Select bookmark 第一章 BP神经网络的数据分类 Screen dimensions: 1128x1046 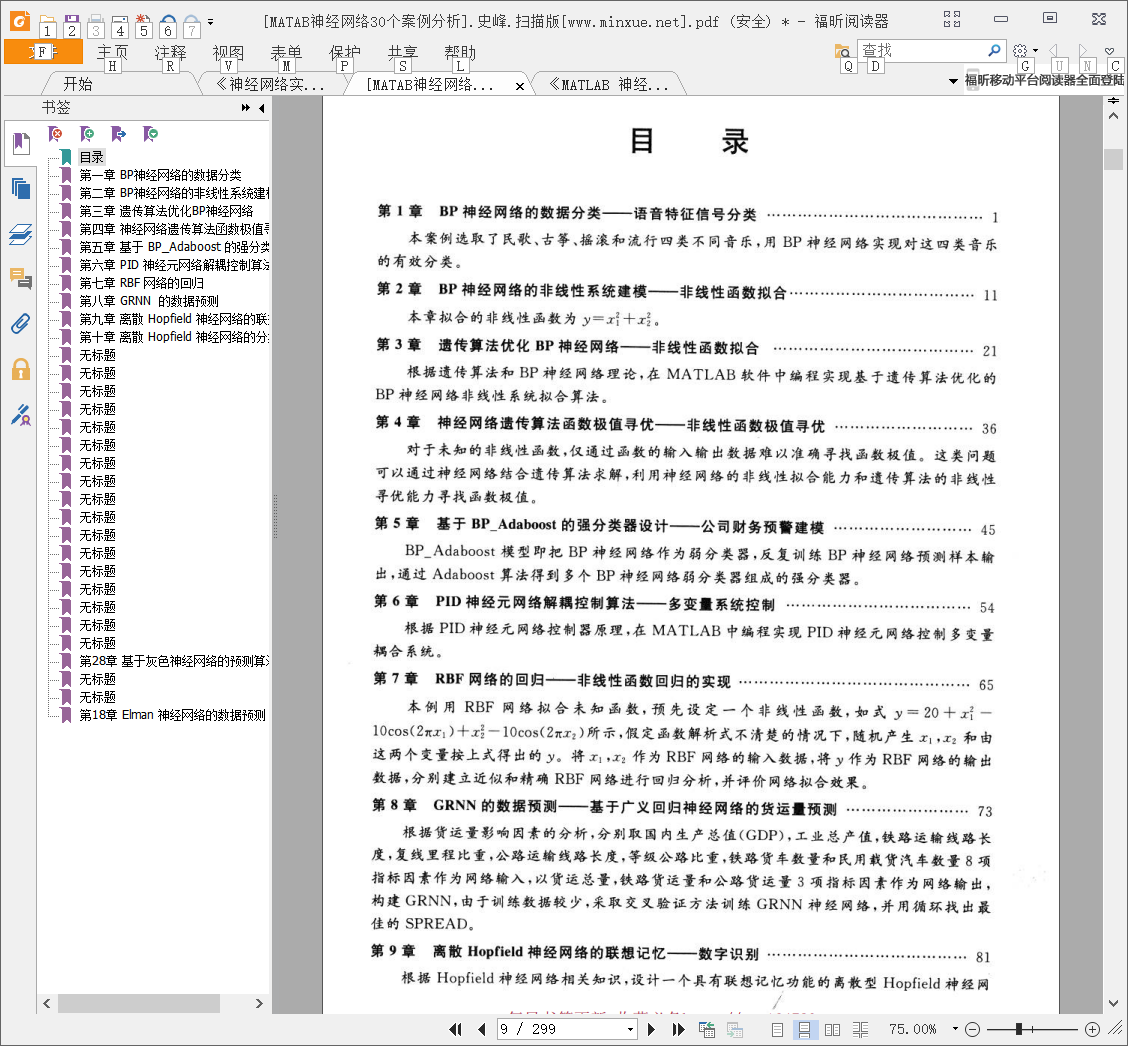coord(160,175)
